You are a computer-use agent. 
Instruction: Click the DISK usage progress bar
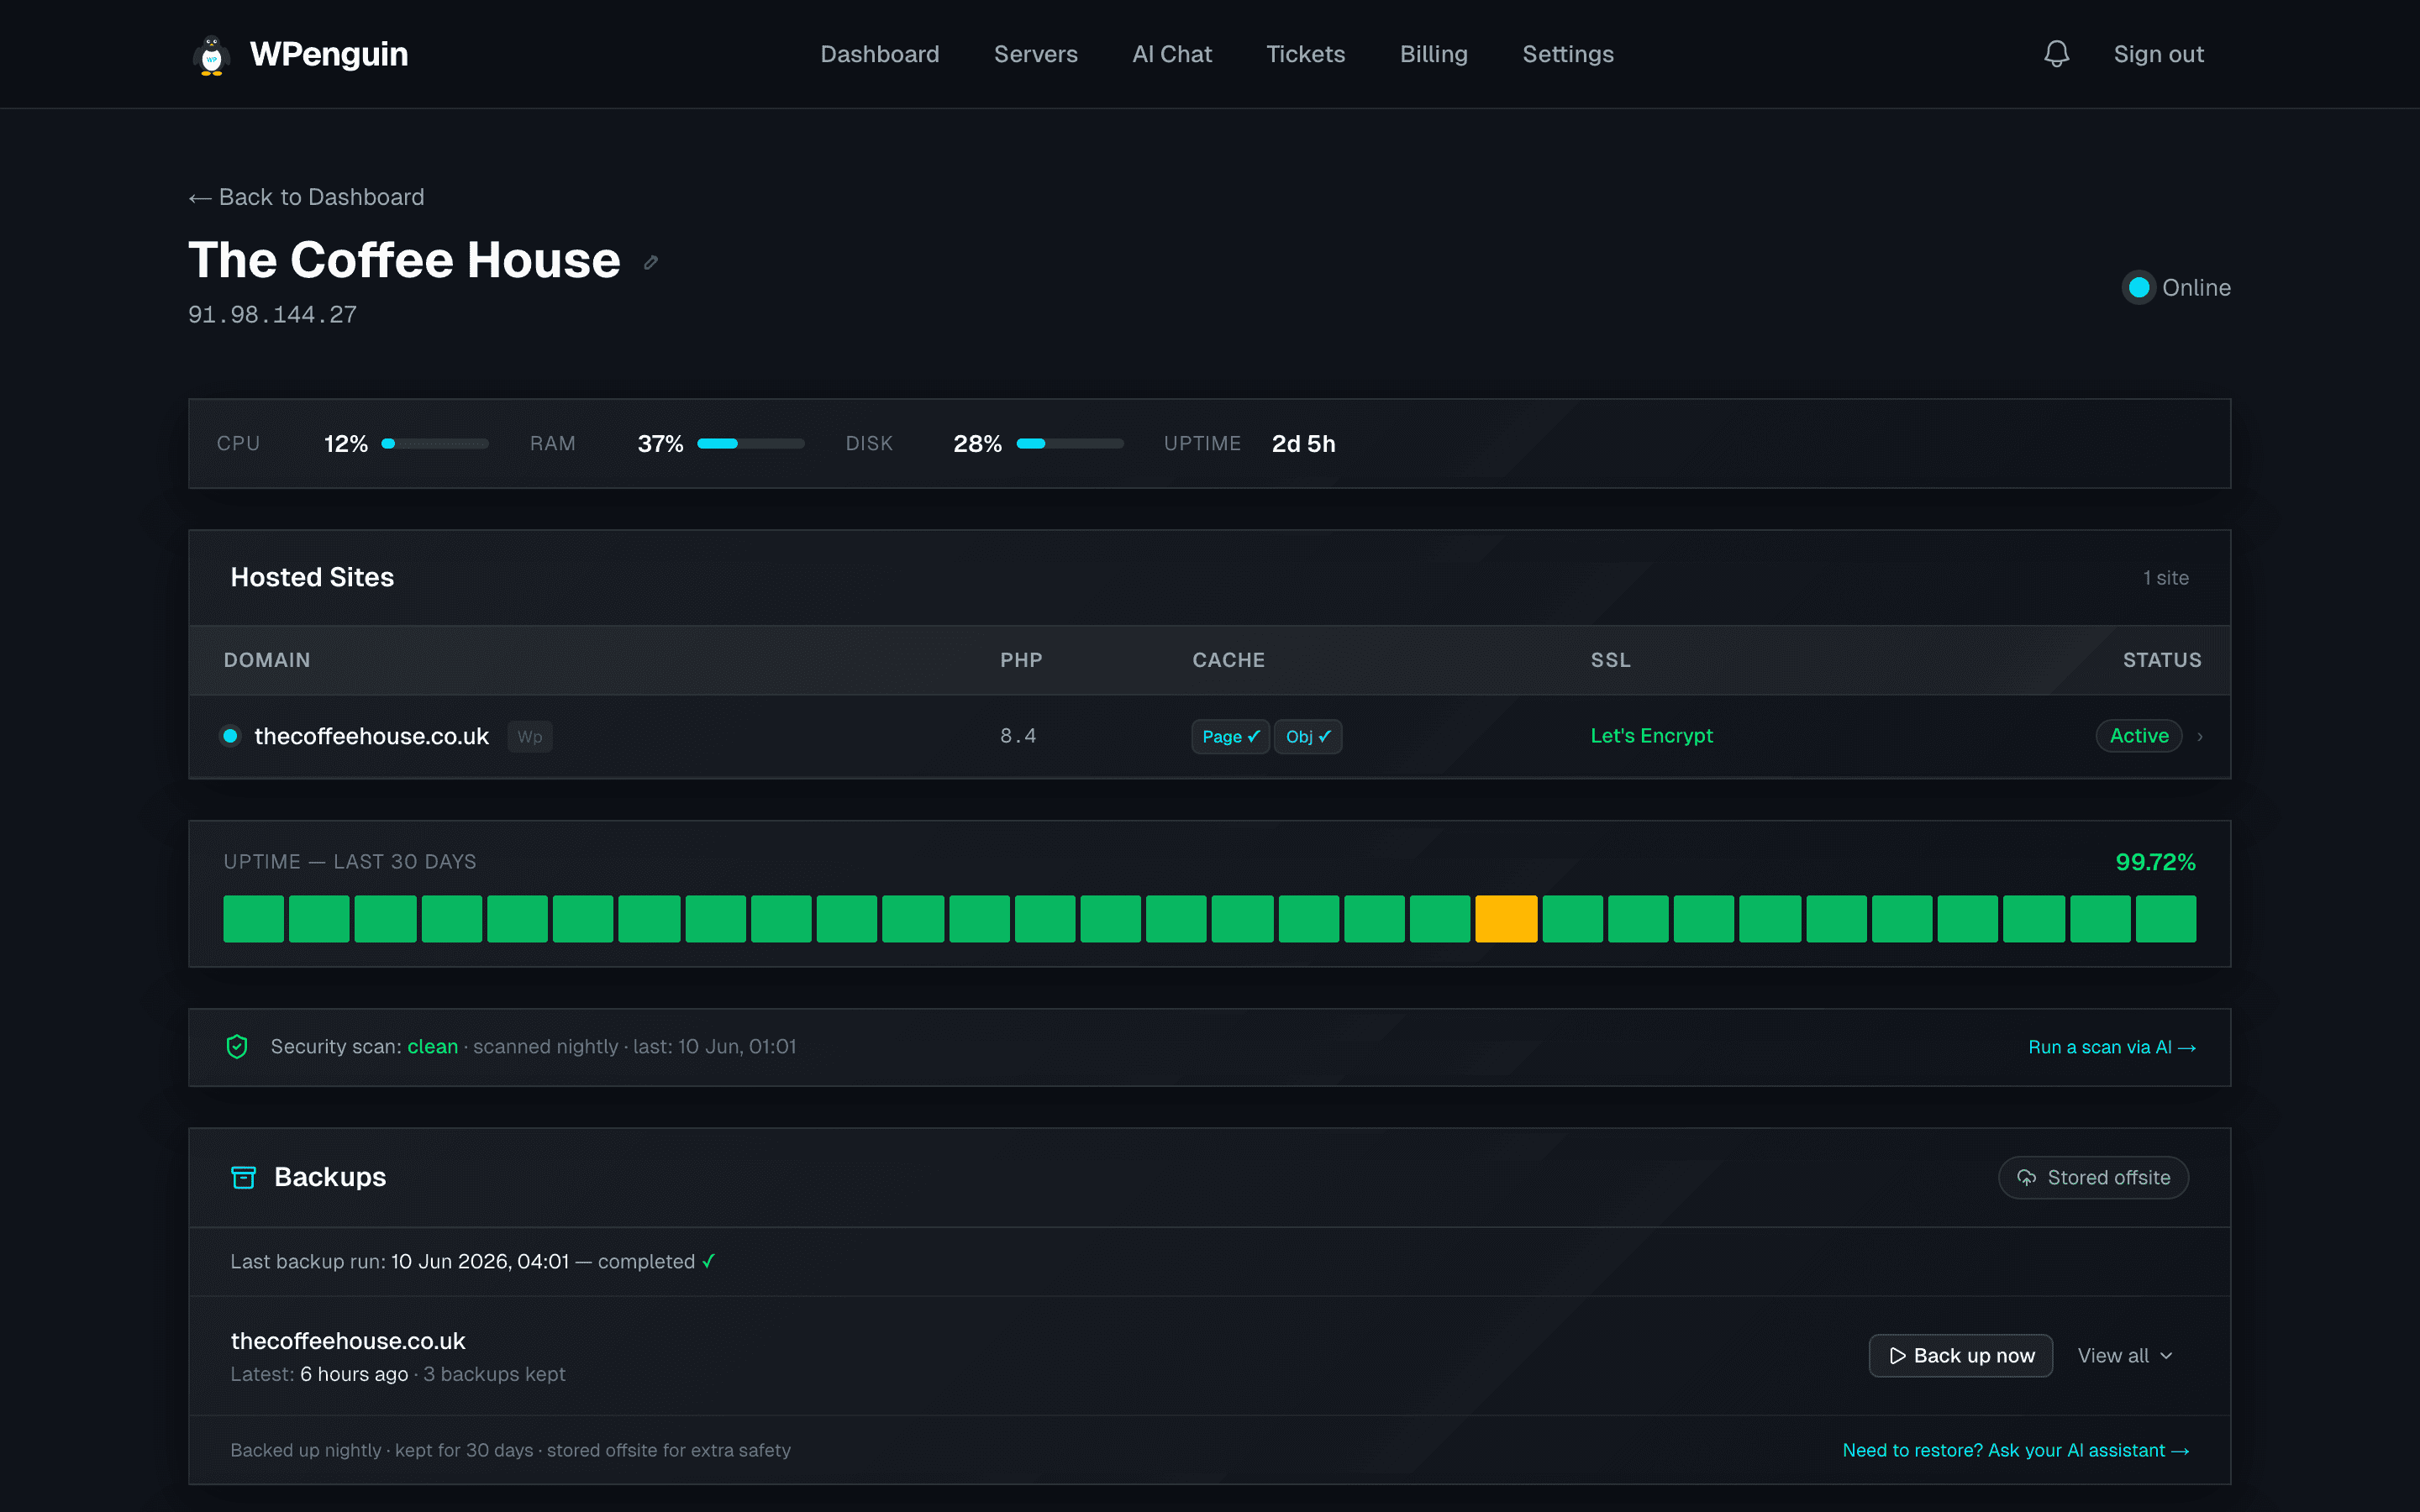click(x=1070, y=444)
